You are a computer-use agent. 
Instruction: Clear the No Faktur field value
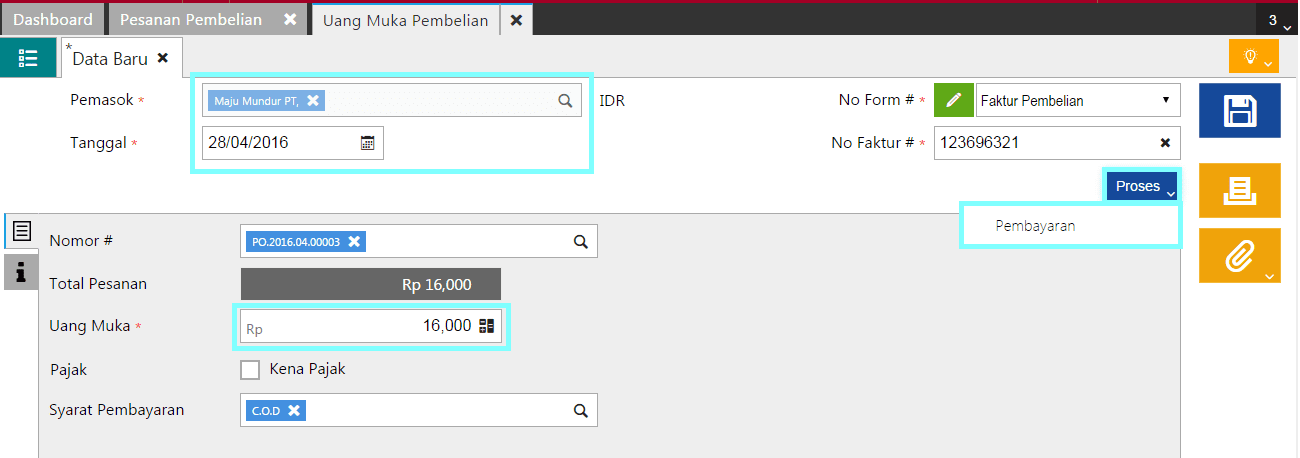pyautogui.click(x=1165, y=143)
